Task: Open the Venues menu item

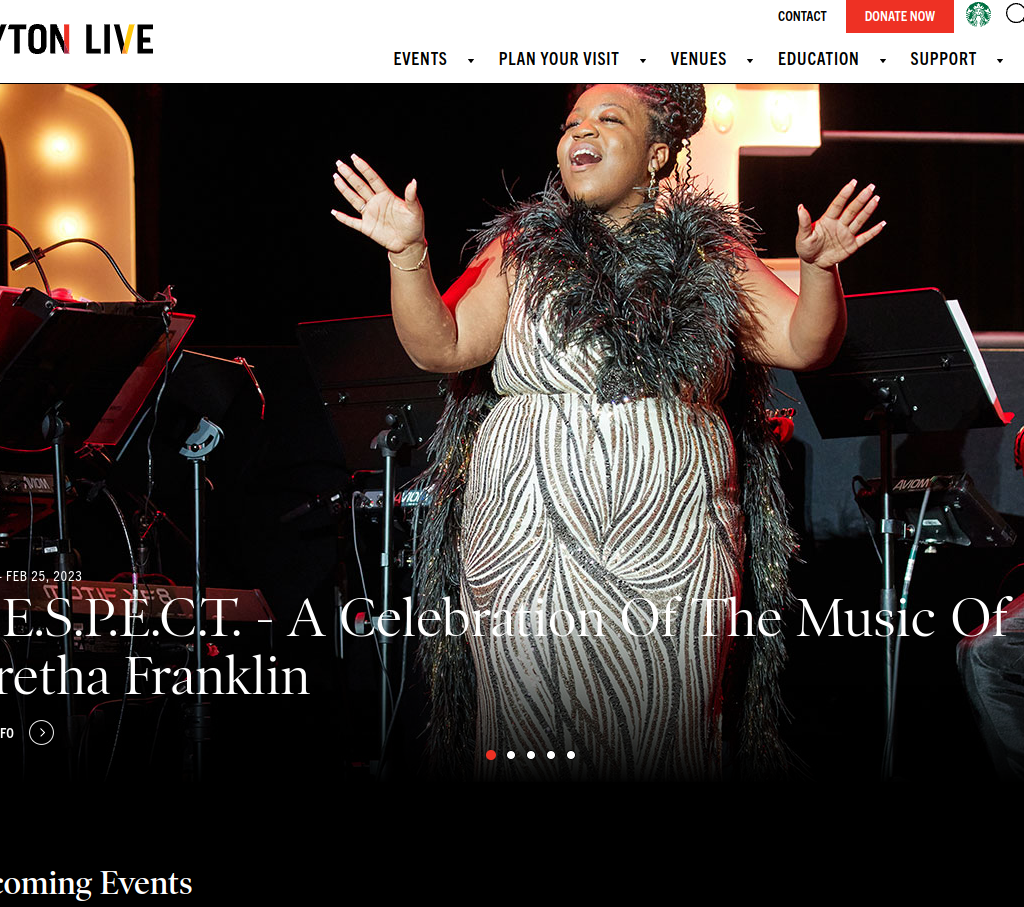Action: (698, 59)
